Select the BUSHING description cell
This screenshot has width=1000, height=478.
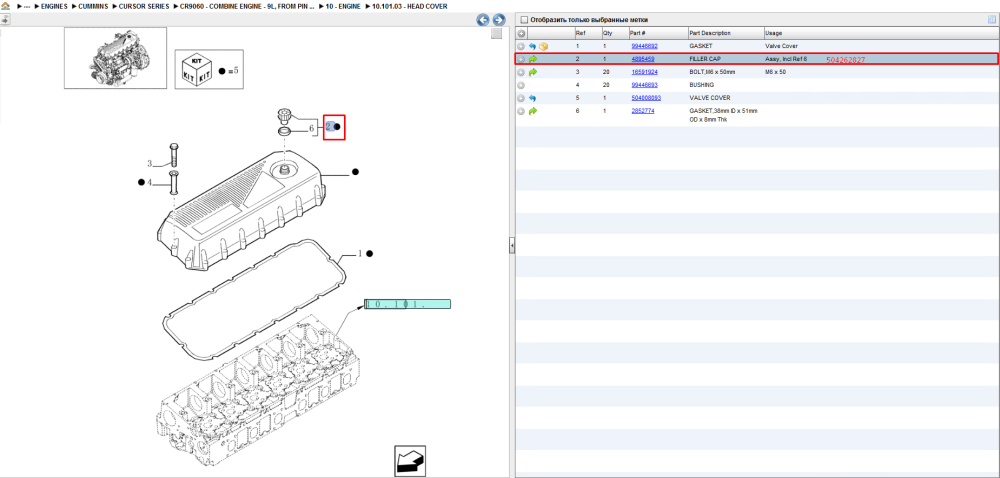(702, 85)
